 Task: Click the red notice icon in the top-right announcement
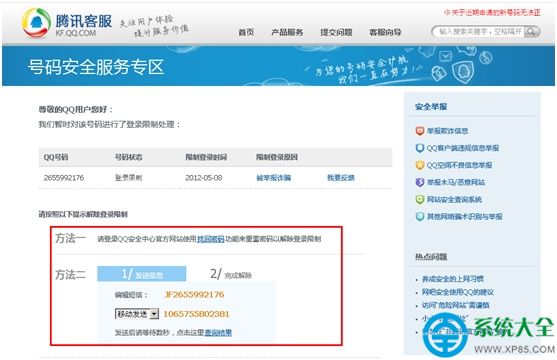coord(447,12)
